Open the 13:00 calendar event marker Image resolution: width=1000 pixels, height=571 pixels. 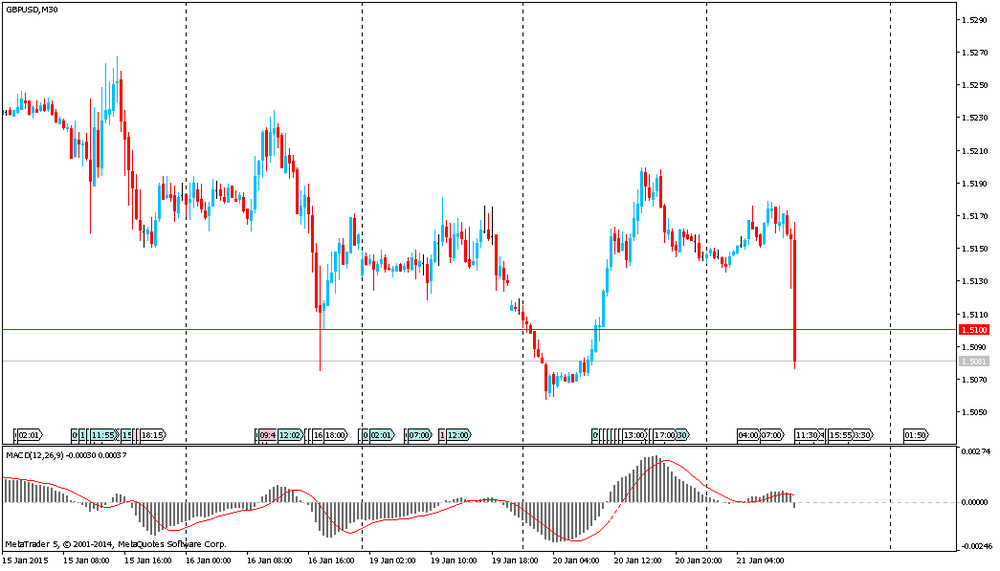point(634,435)
